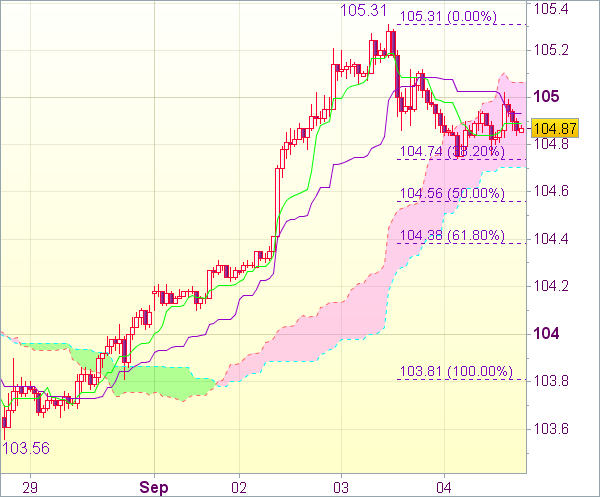Viewport: 600px width, 497px height.
Task: Click the 105.31 high price annotation
Action: point(364,10)
